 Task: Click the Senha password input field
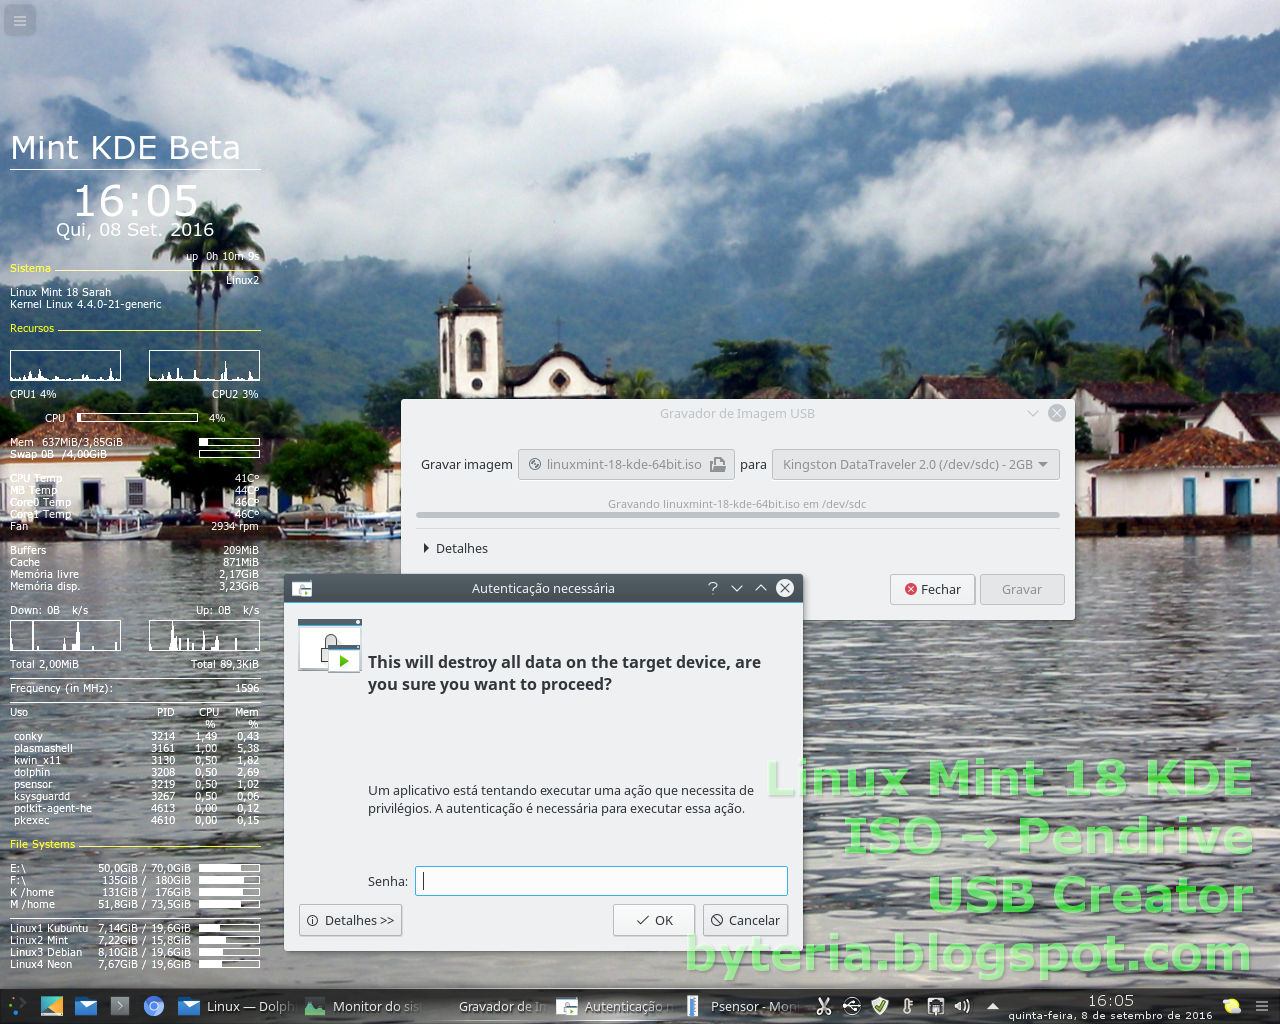tap(600, 881)
